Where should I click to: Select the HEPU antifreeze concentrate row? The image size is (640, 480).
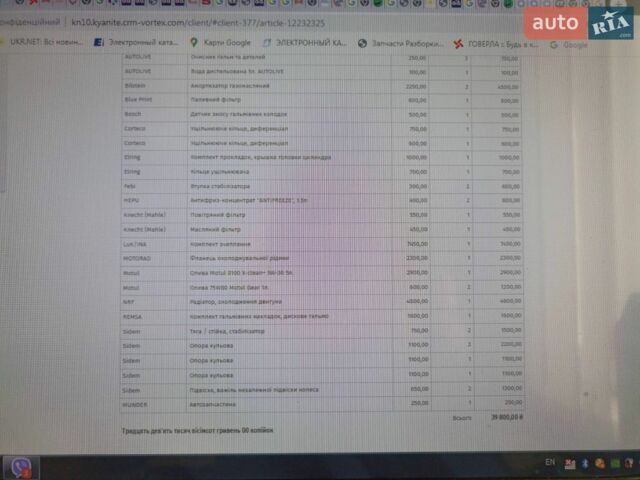tap(322, 200)
